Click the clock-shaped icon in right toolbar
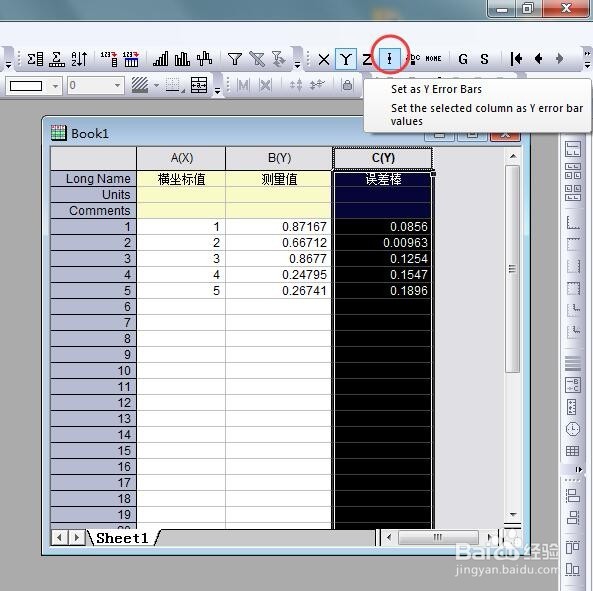This screenshot has width=593, height=591. click(573, 429)
